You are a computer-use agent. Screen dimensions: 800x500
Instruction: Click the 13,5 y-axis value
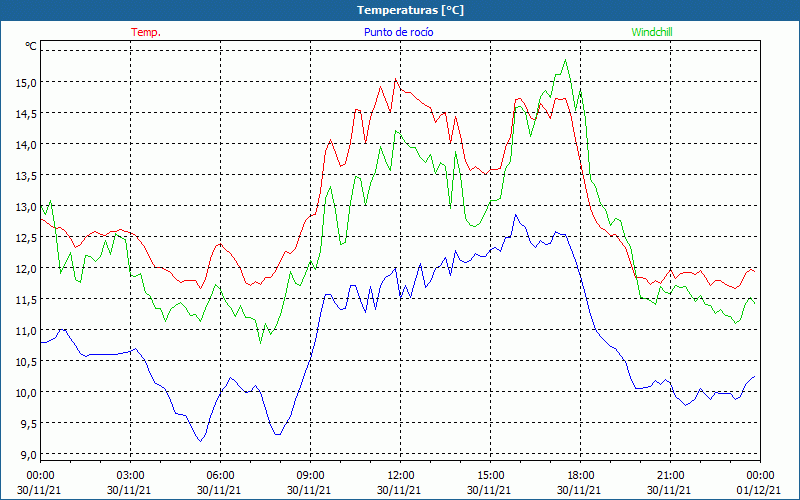27,176
